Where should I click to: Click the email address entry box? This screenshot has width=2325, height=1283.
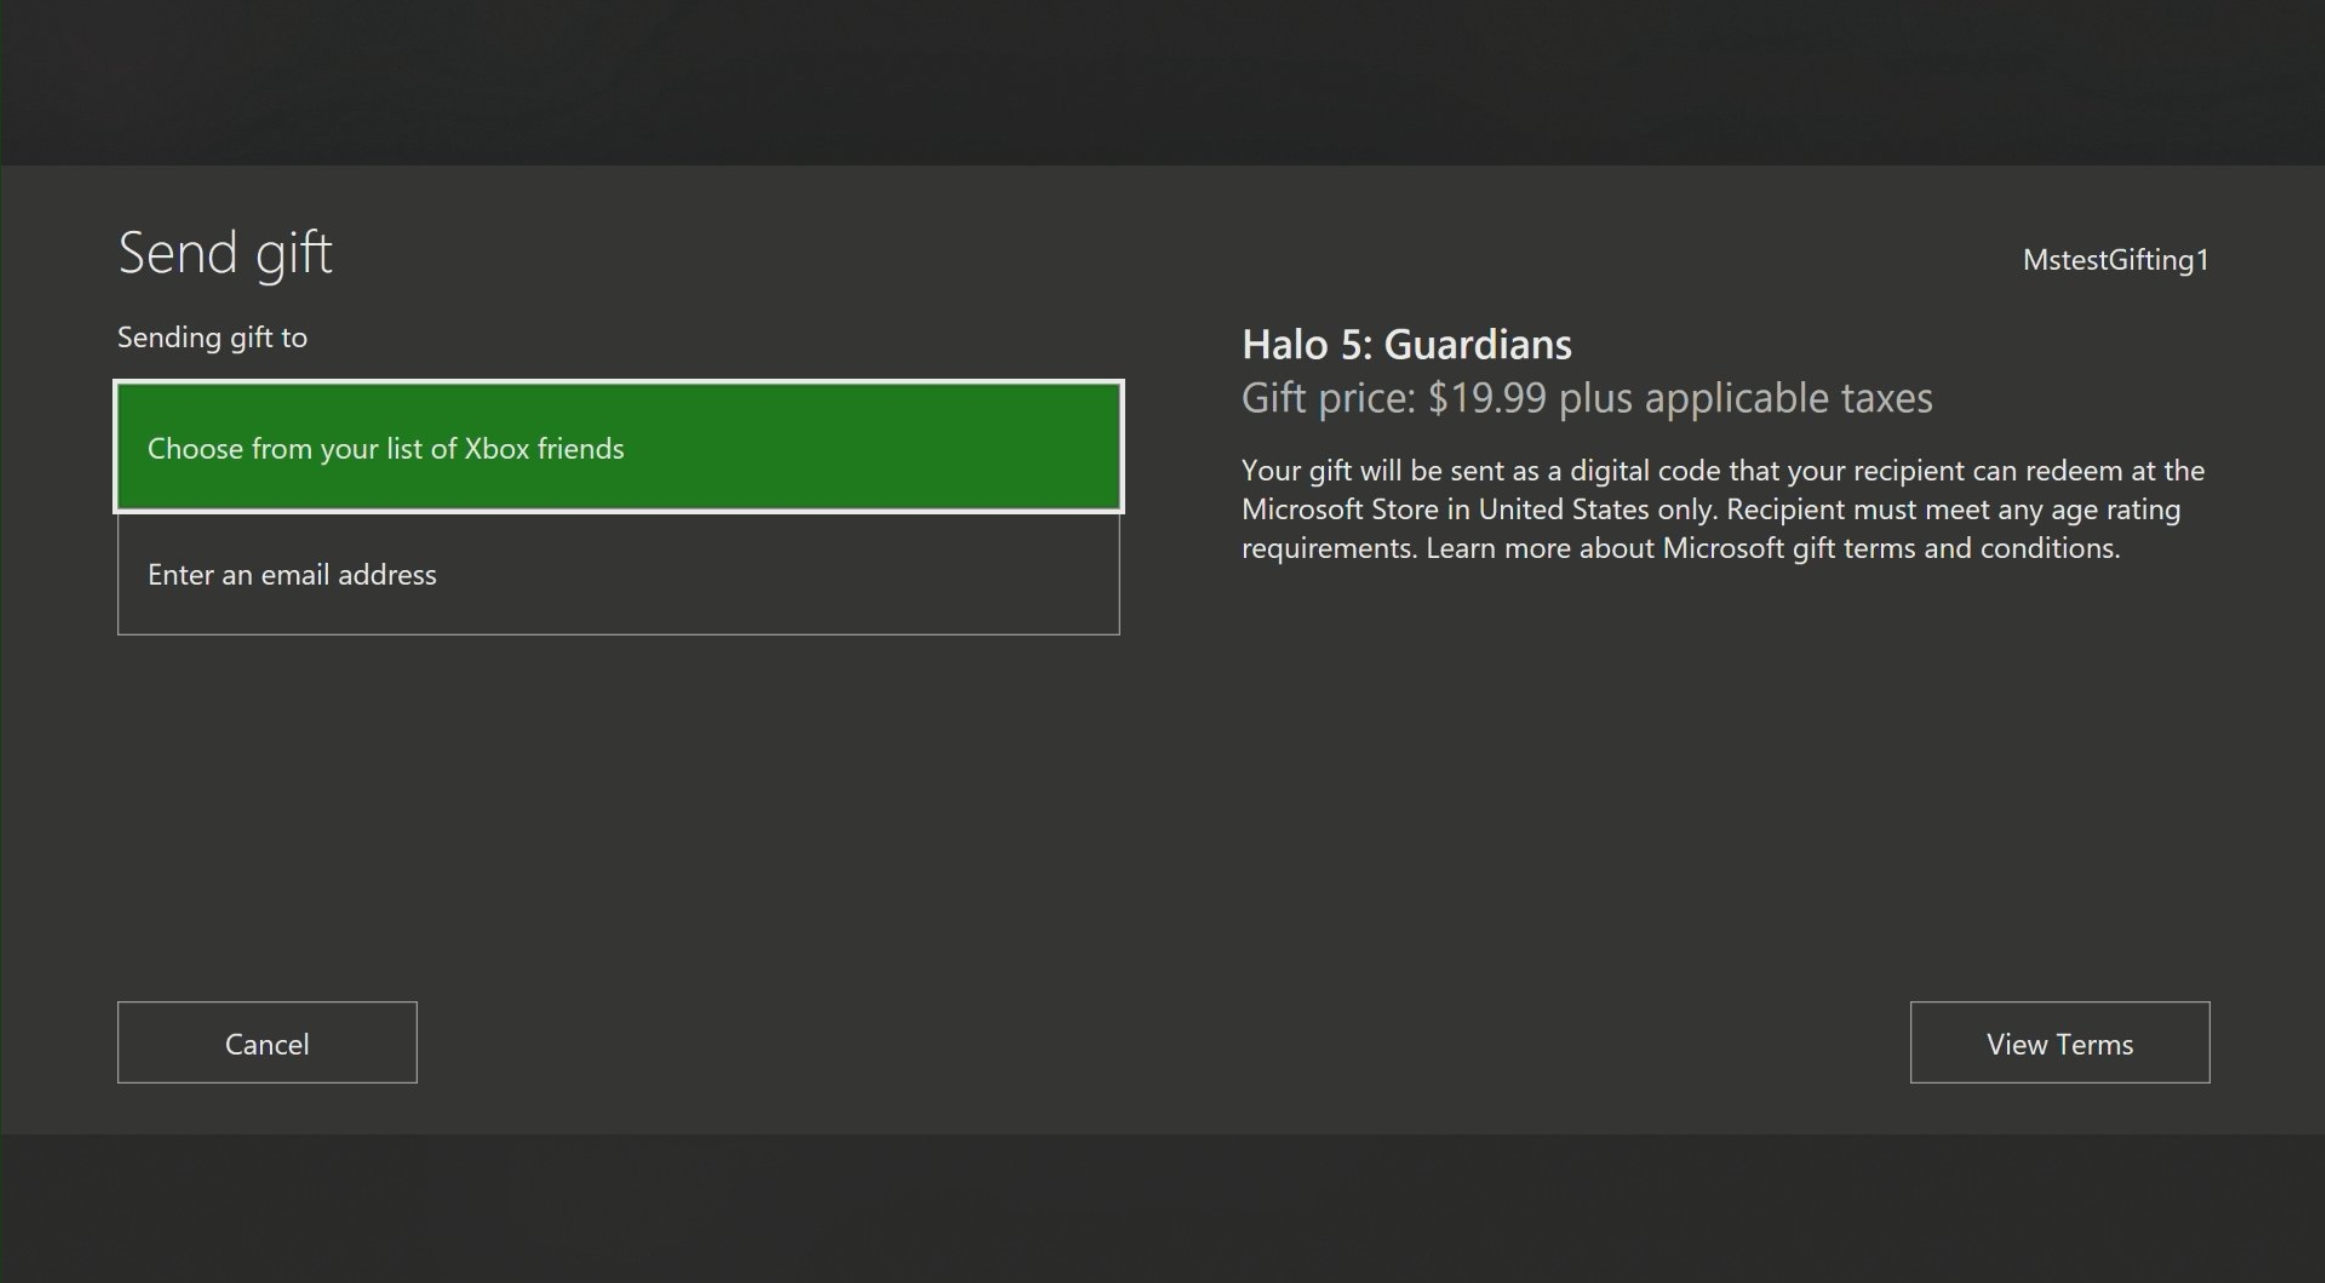619,574
